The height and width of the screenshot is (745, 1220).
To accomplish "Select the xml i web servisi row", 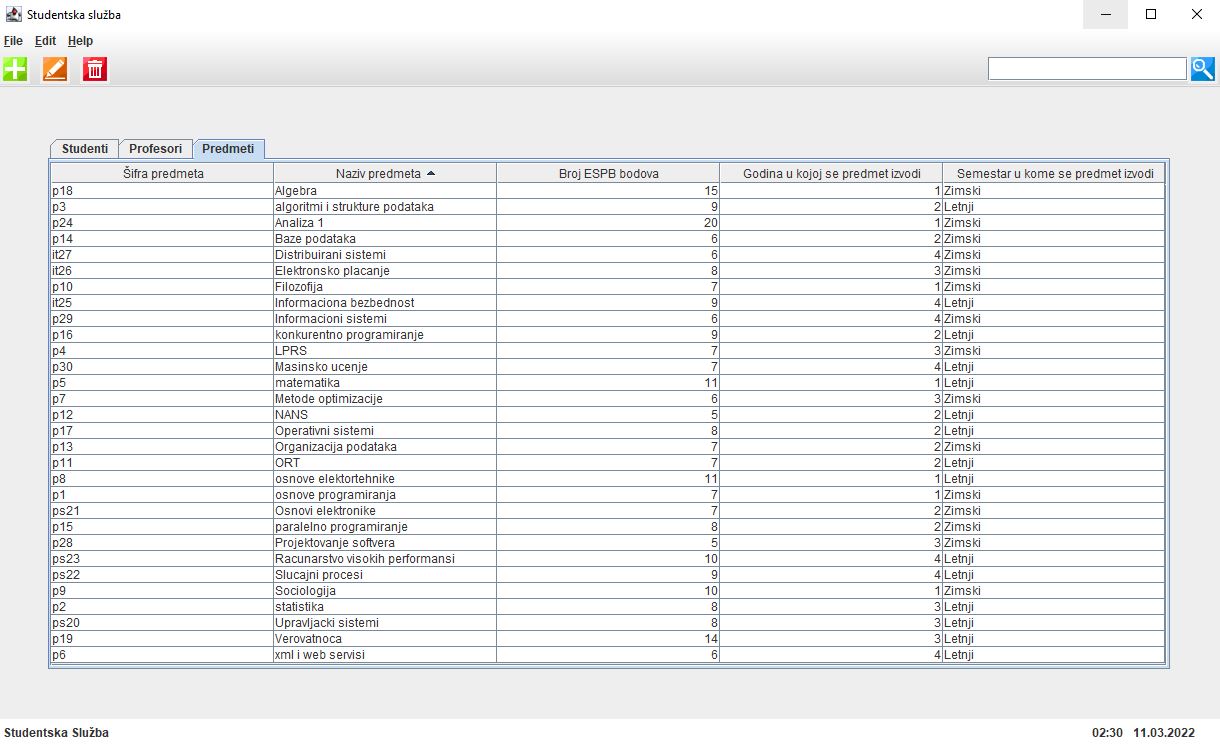I will tap(608, 655).
